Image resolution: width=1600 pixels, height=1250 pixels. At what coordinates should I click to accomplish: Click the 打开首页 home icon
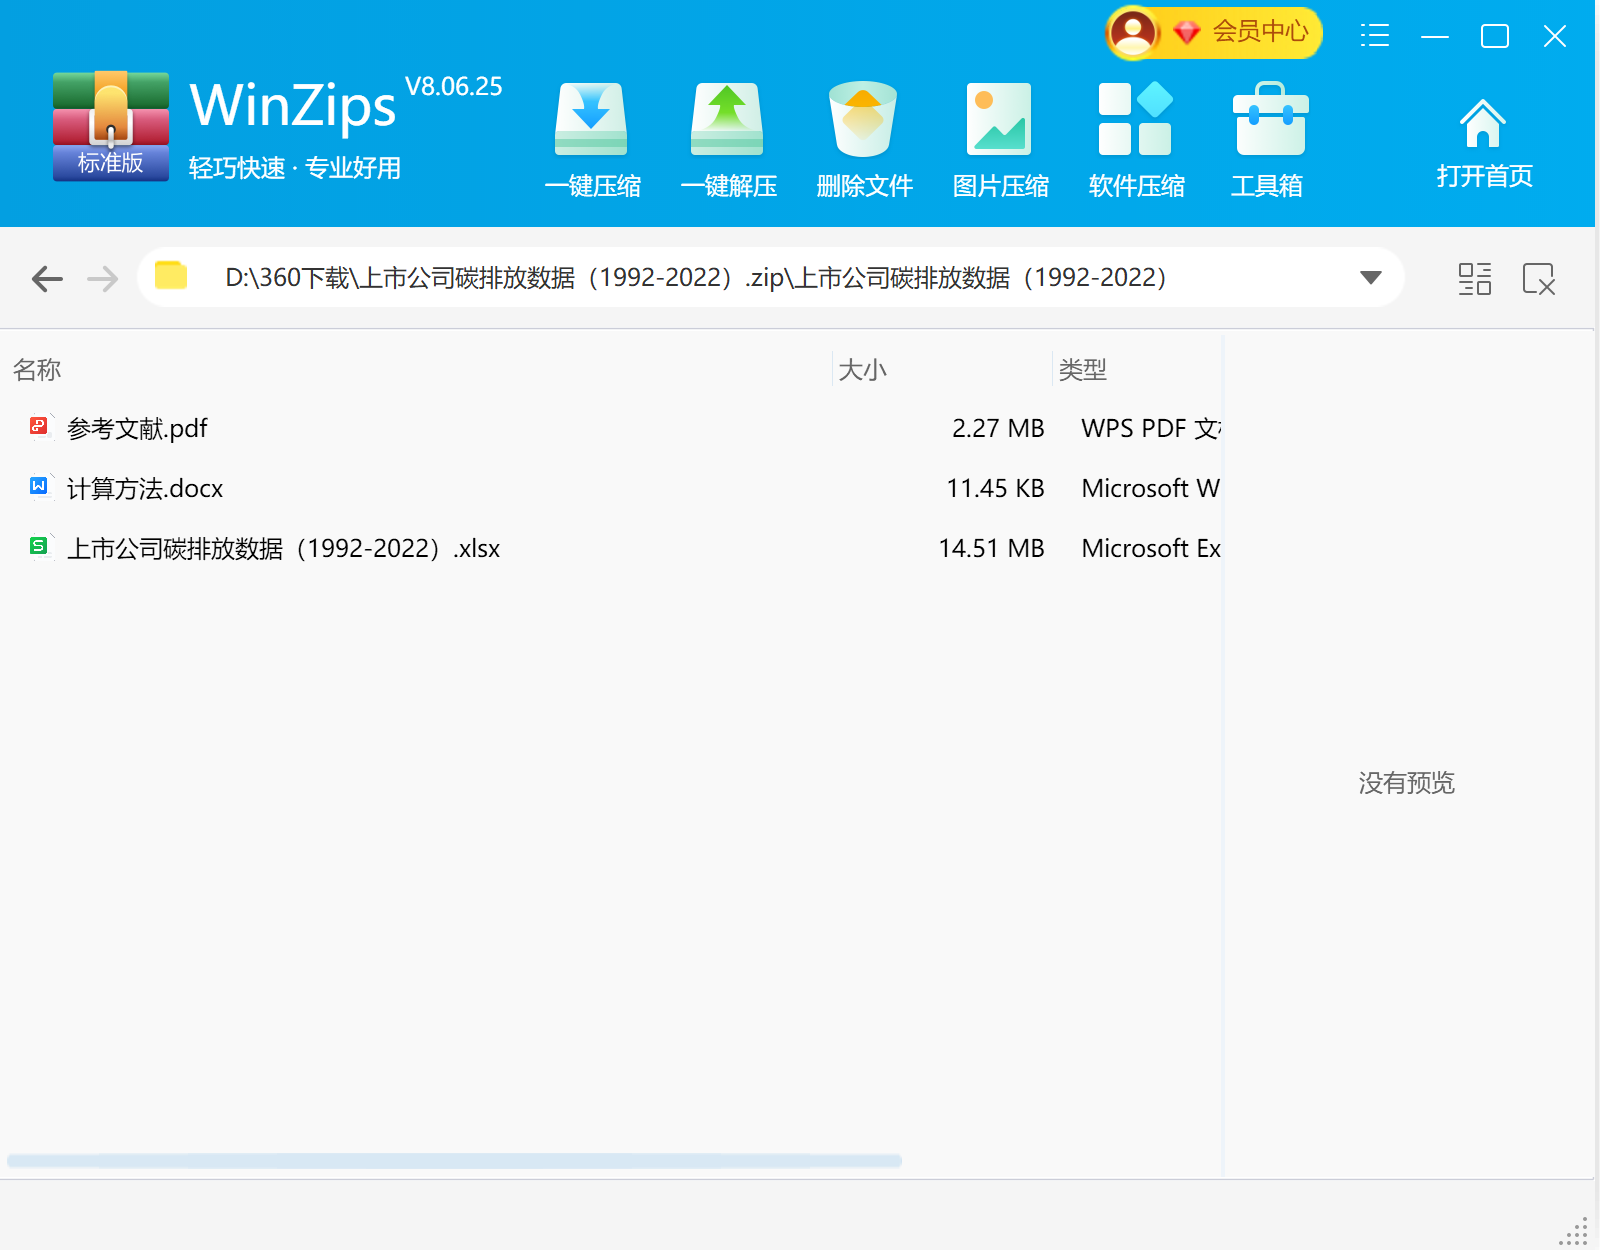(x=1483, y=123)
